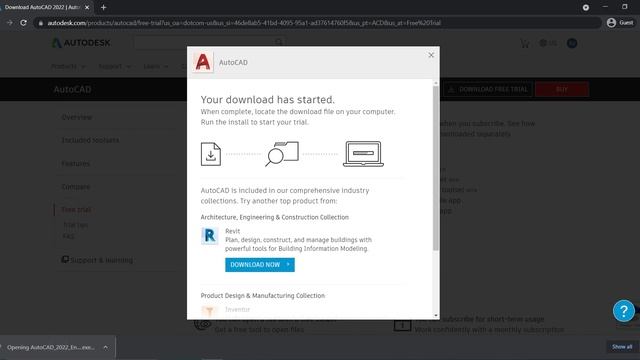Screen dimensions: 640x360
Task: Expand the AutoCAD download item chevron
Action: point(106,347)
